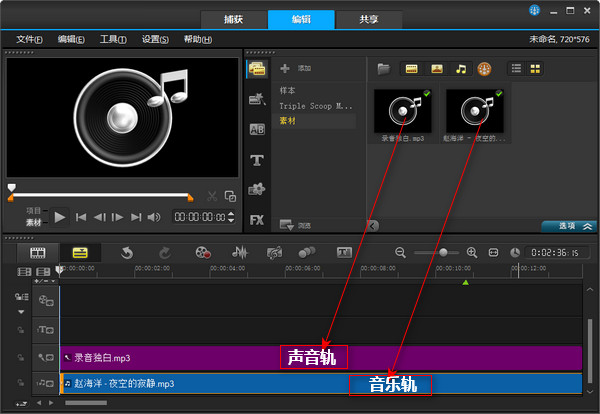Viewport: 600px width, 414px height.
Task: Toggle show videos in library
Action: pyautogui.click(x=411, y=69)
